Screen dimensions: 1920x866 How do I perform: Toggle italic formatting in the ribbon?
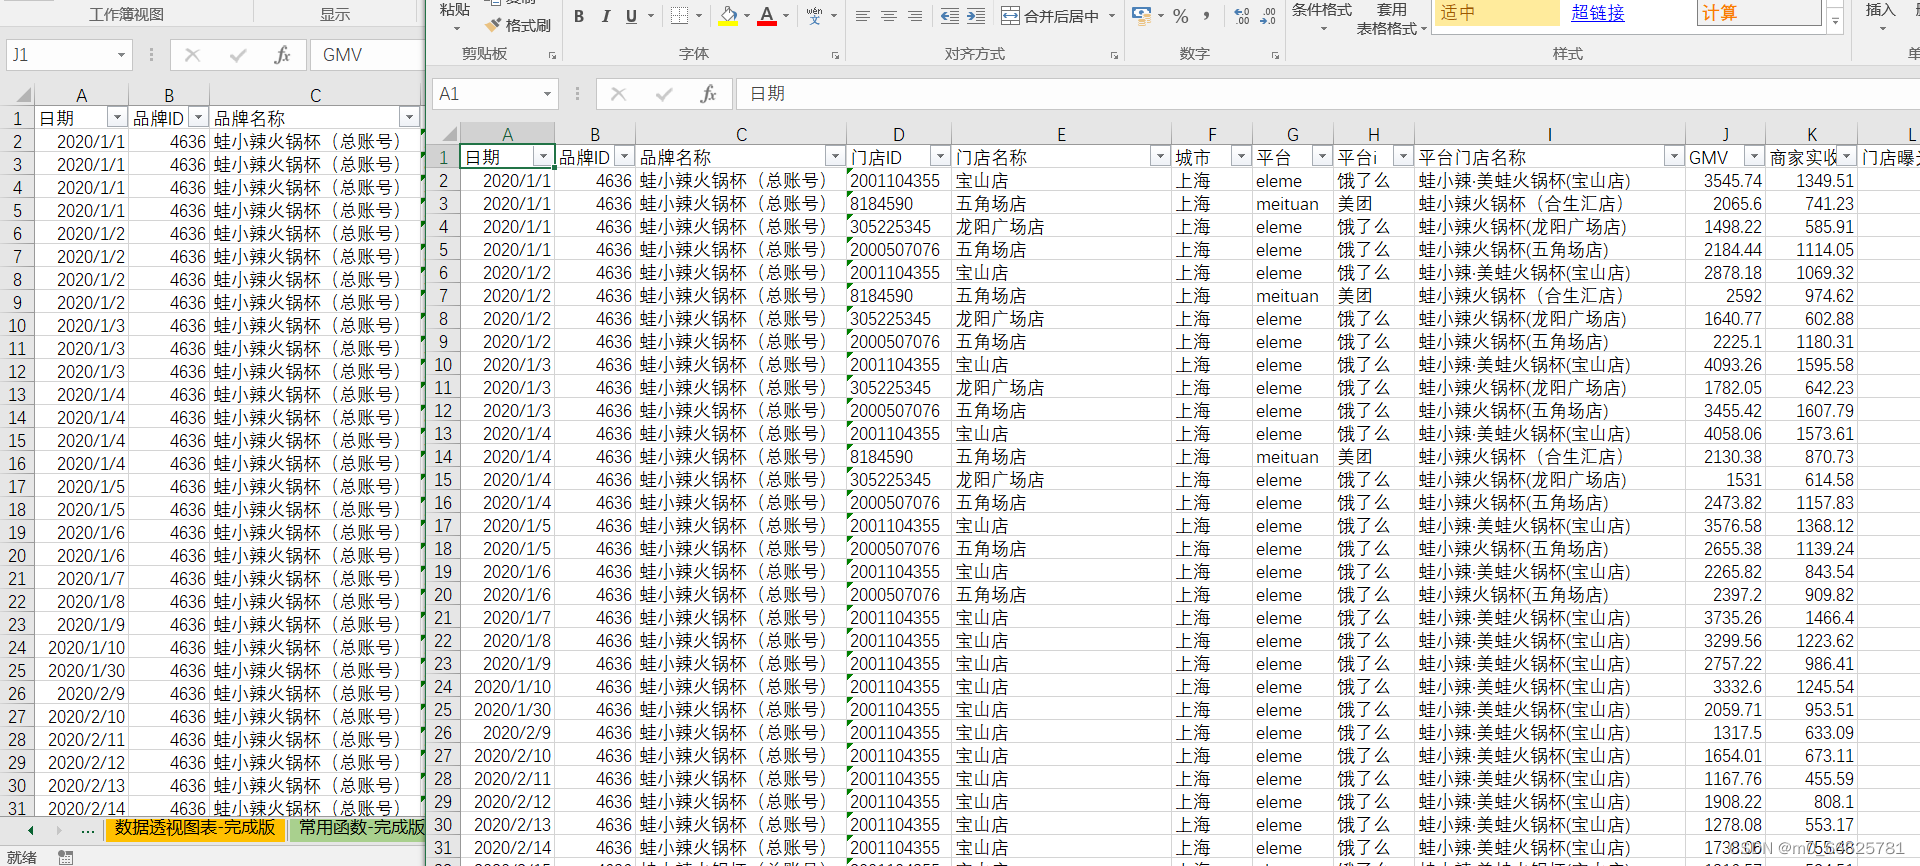(606, 16)
